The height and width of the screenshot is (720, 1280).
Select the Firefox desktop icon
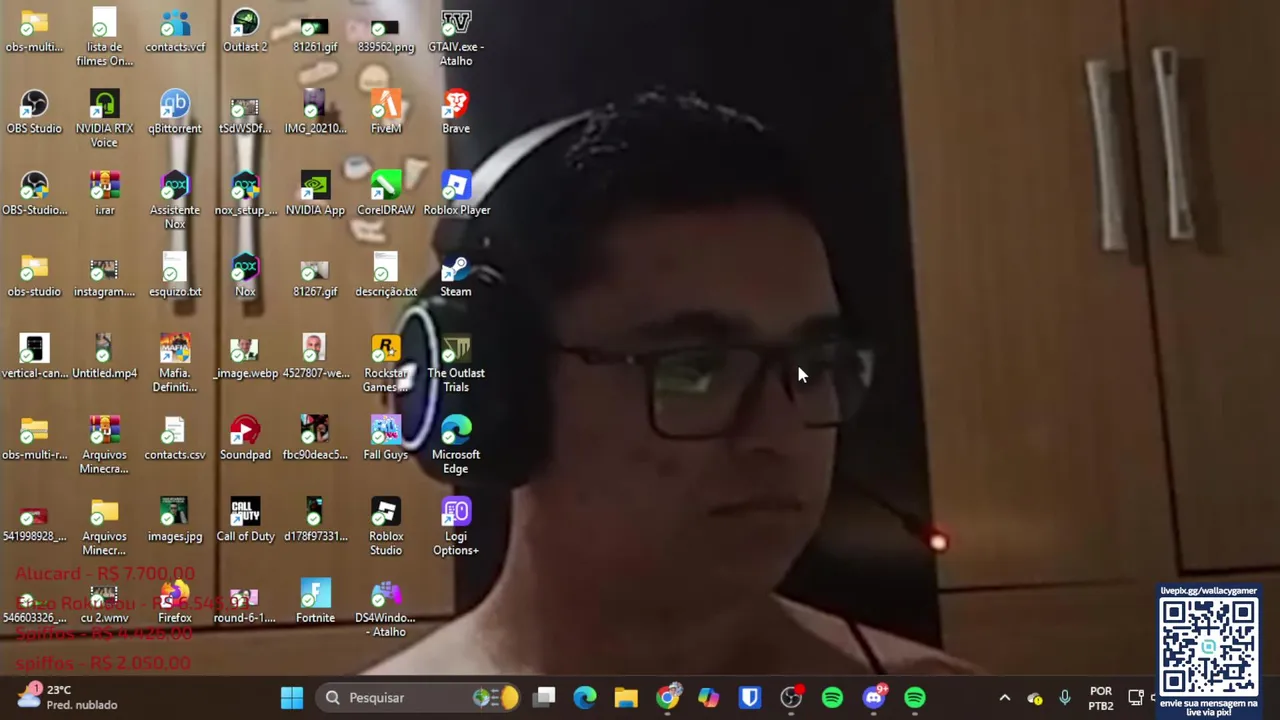pyautogui.click(x=175, y=602)
